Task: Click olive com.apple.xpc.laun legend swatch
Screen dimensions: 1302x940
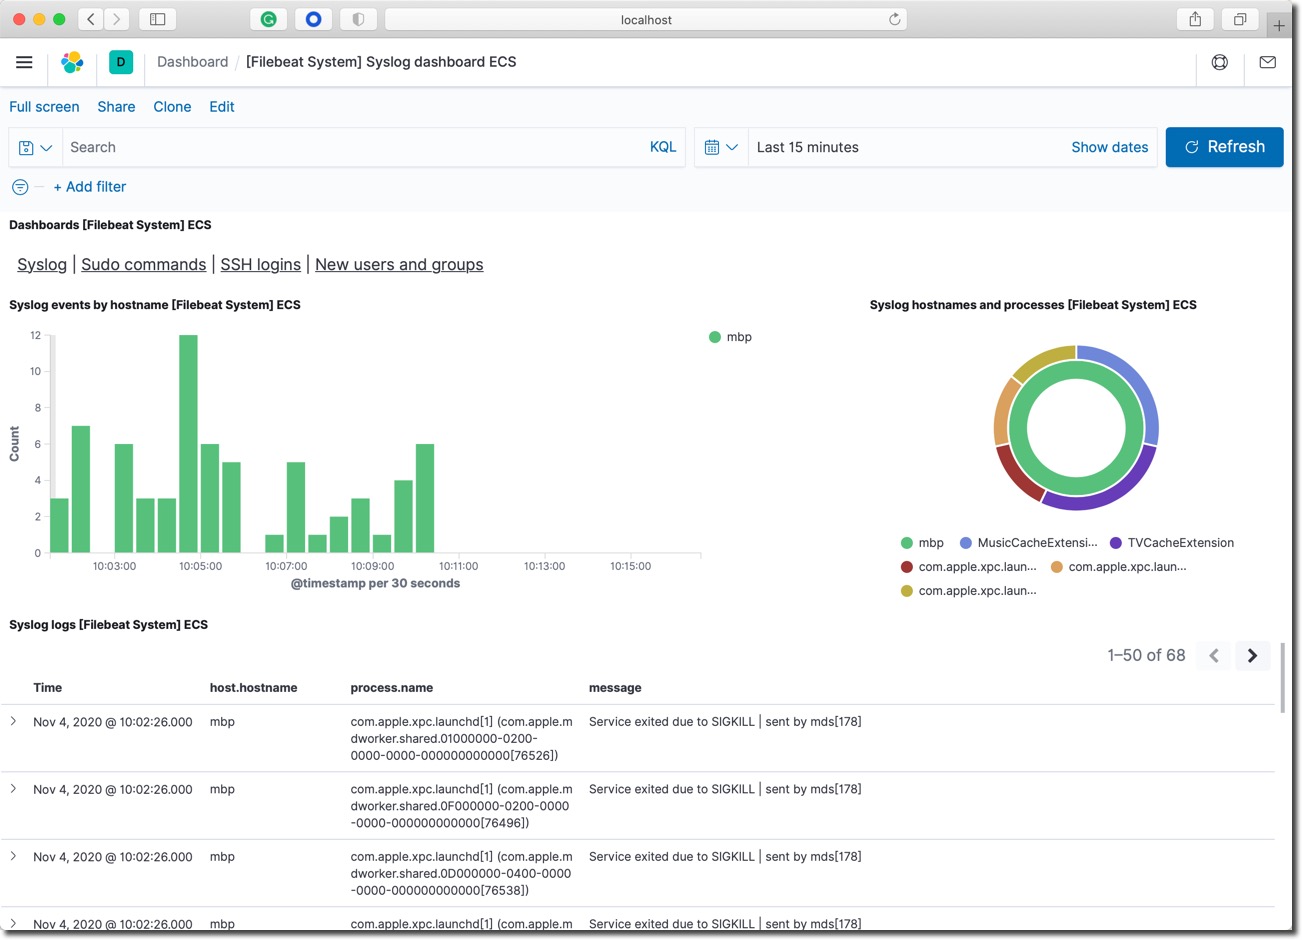Action: point(907,591)
